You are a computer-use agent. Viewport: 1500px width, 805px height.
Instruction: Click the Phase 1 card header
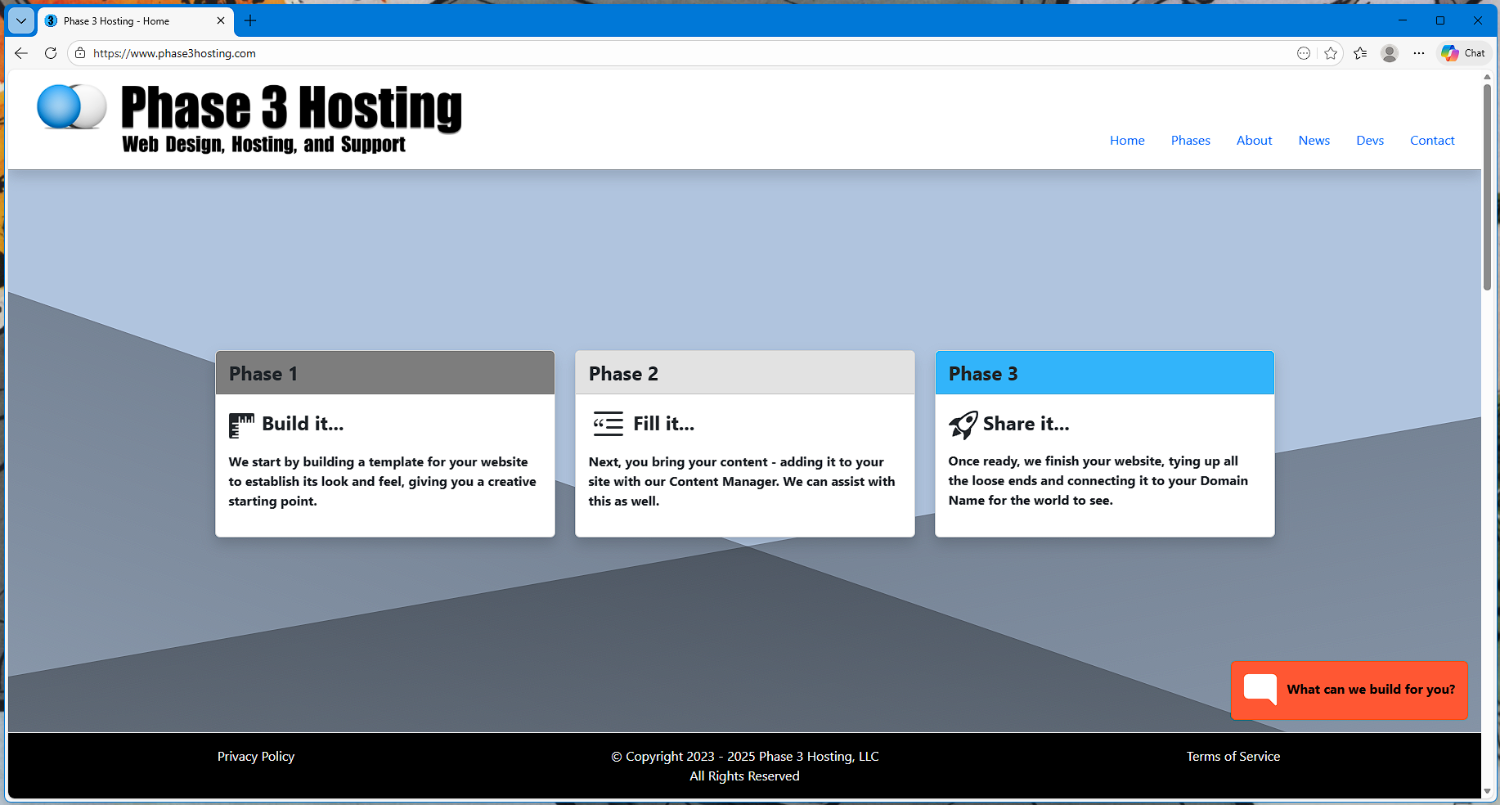click(x=385, y=373)
